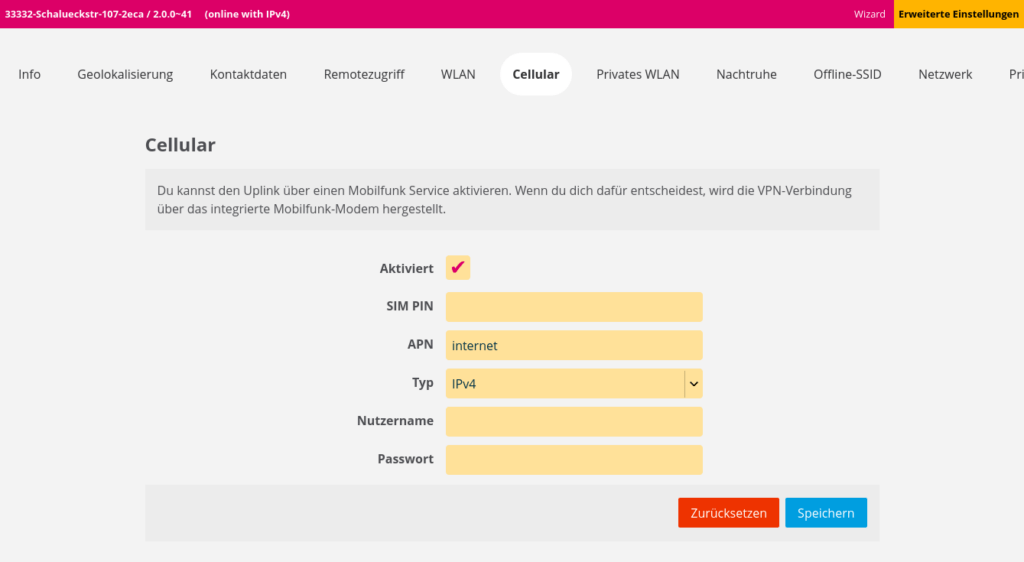Select the Passwort input field
1024x562 pixels.
coord(574,460)
